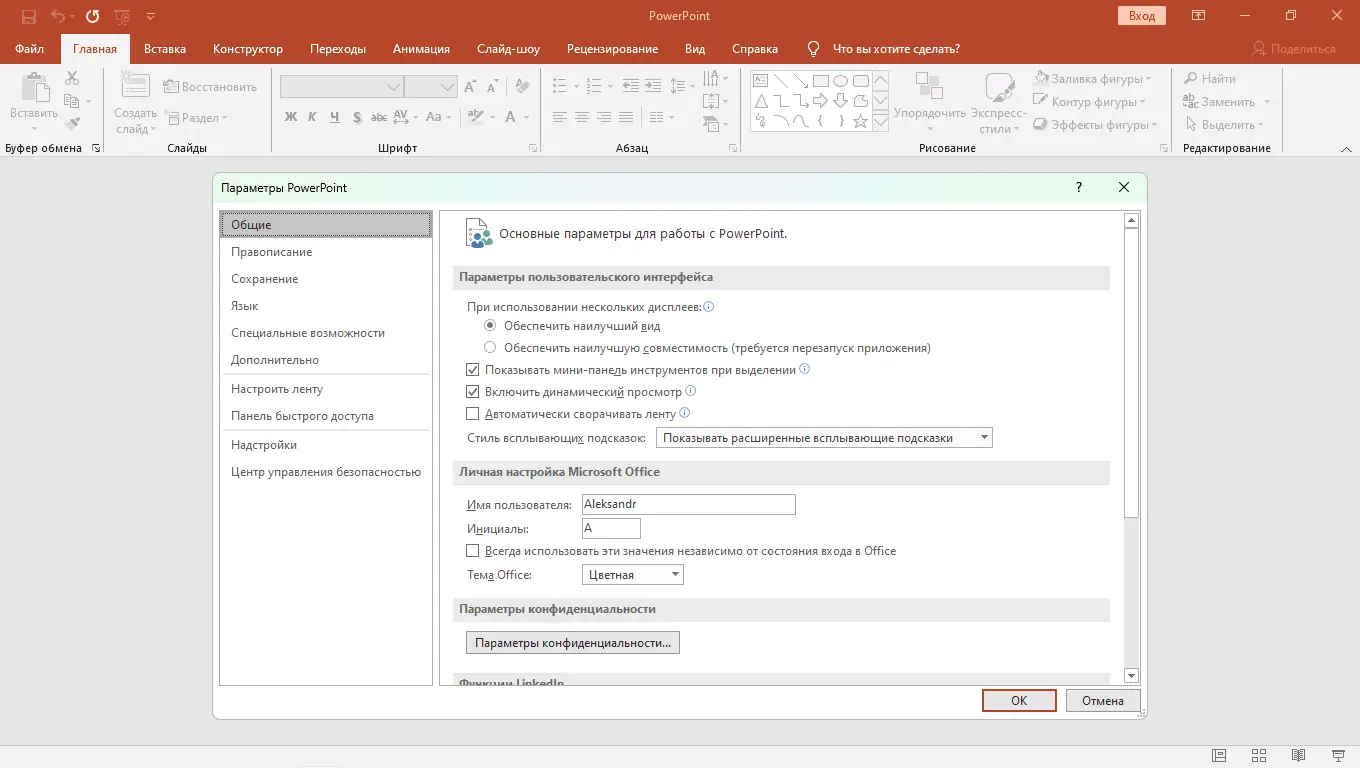Viewport: 1360px width, 768px height.
Task: Click the 'Поделиться' share button
Action: [1294, 49]
